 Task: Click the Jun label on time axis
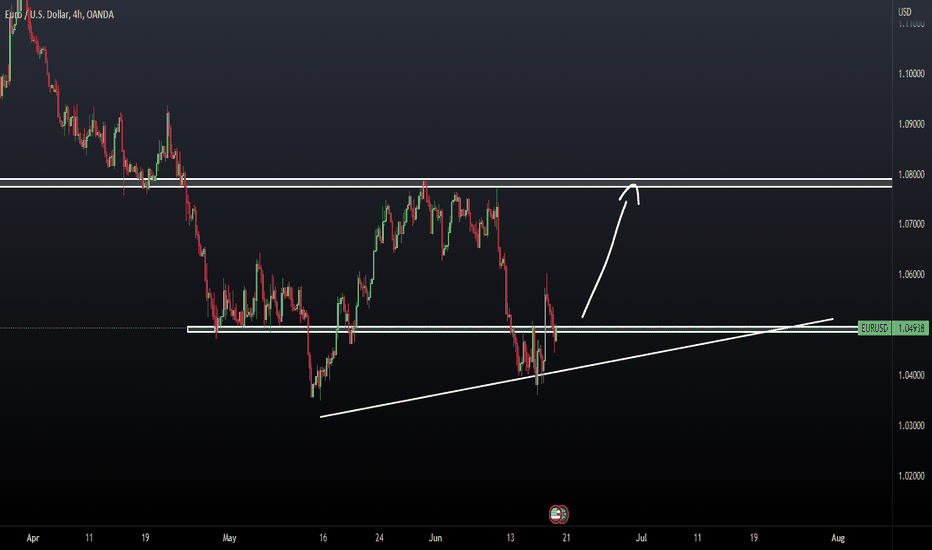click(x=436, y=538)
